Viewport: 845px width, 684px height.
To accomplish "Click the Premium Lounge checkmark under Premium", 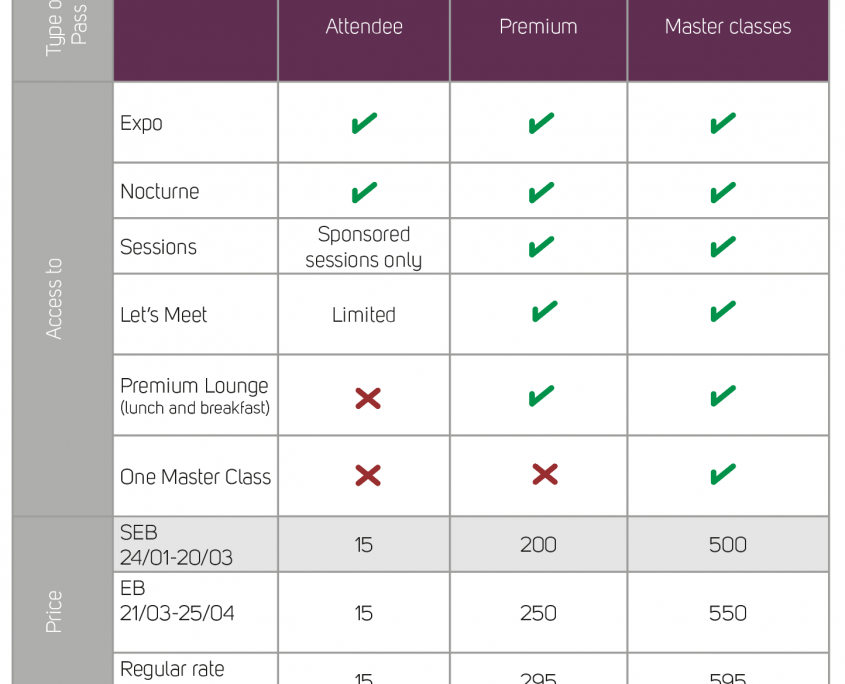I will [541, 396].
